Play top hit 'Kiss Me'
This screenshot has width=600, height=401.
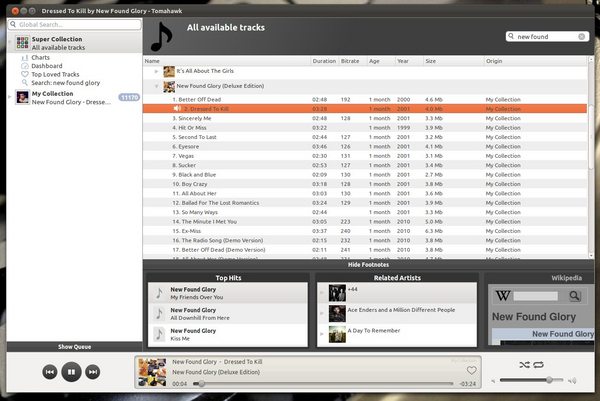[228, 334]
